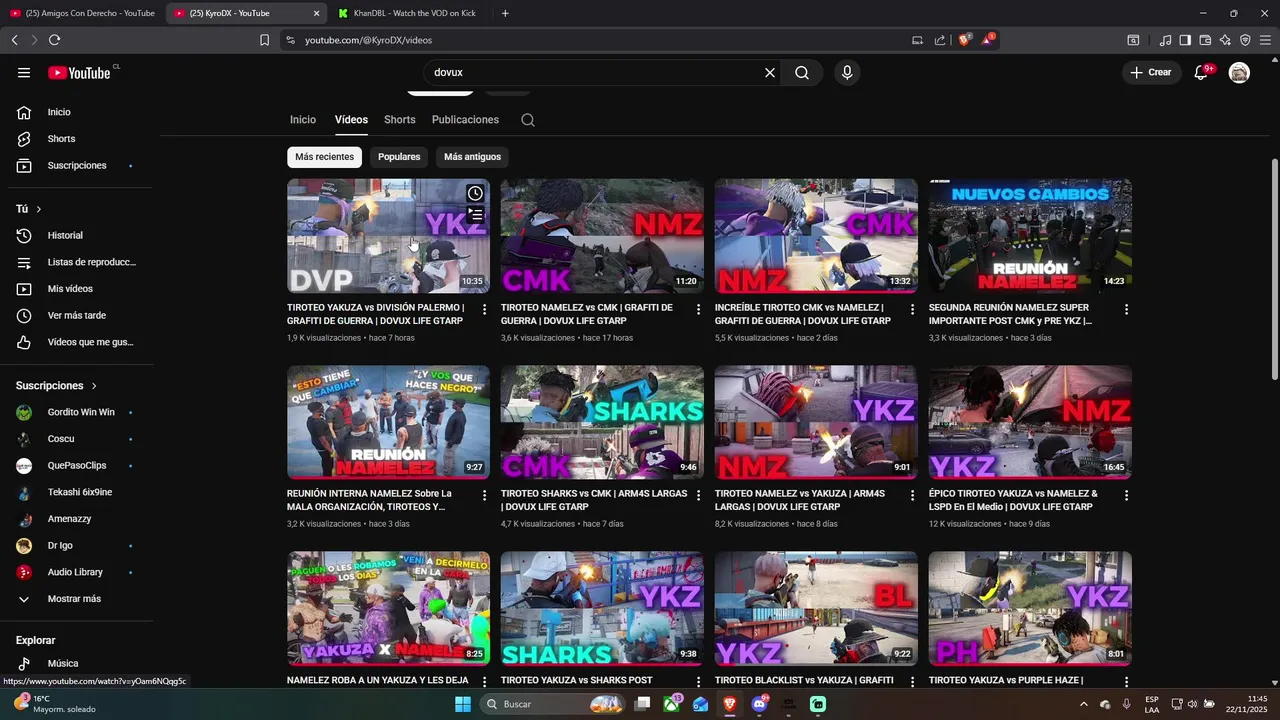Open options for ÉPICO TIROTEO YAKUZA vs NAMELEZ

click(1126, 496)
